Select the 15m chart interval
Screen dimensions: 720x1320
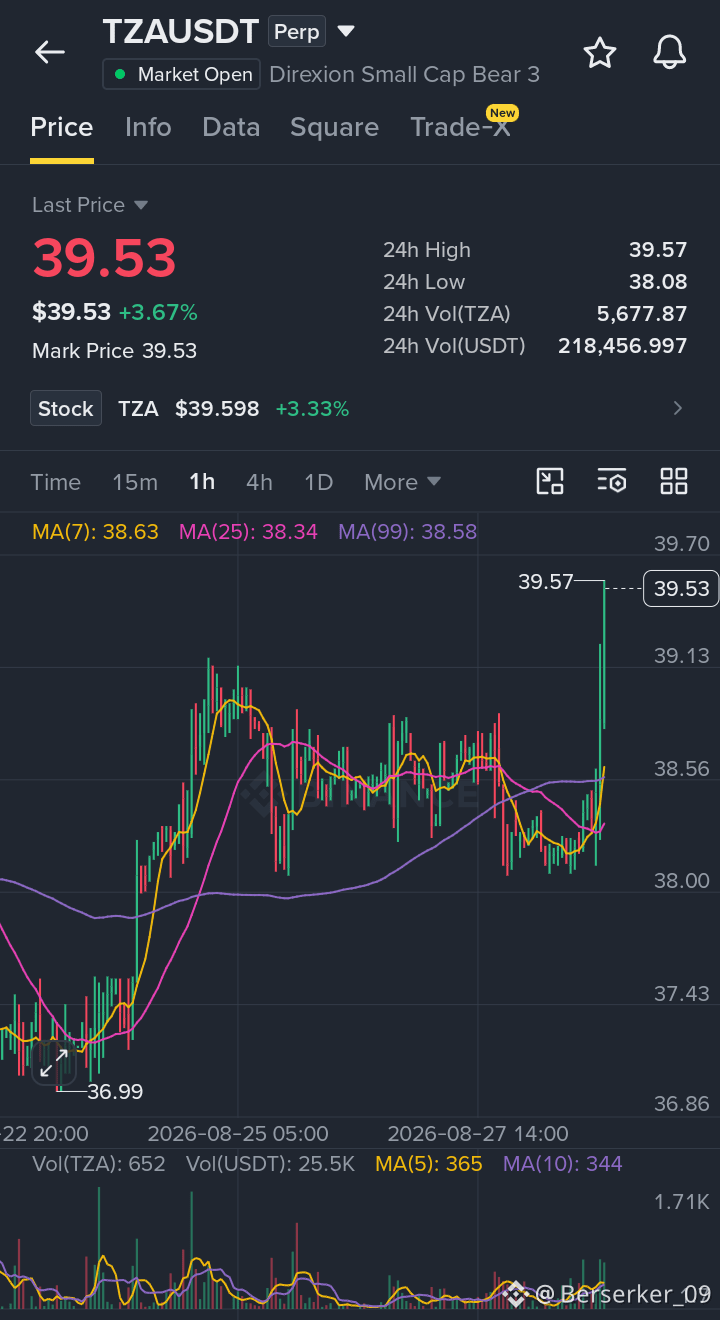point(135,482)
